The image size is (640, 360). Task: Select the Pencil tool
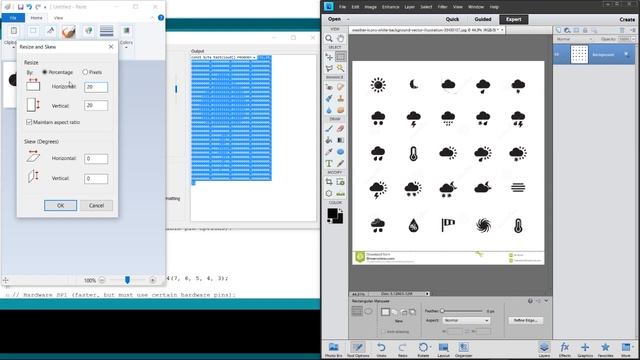pyautogui.click(x=340, y=163)
